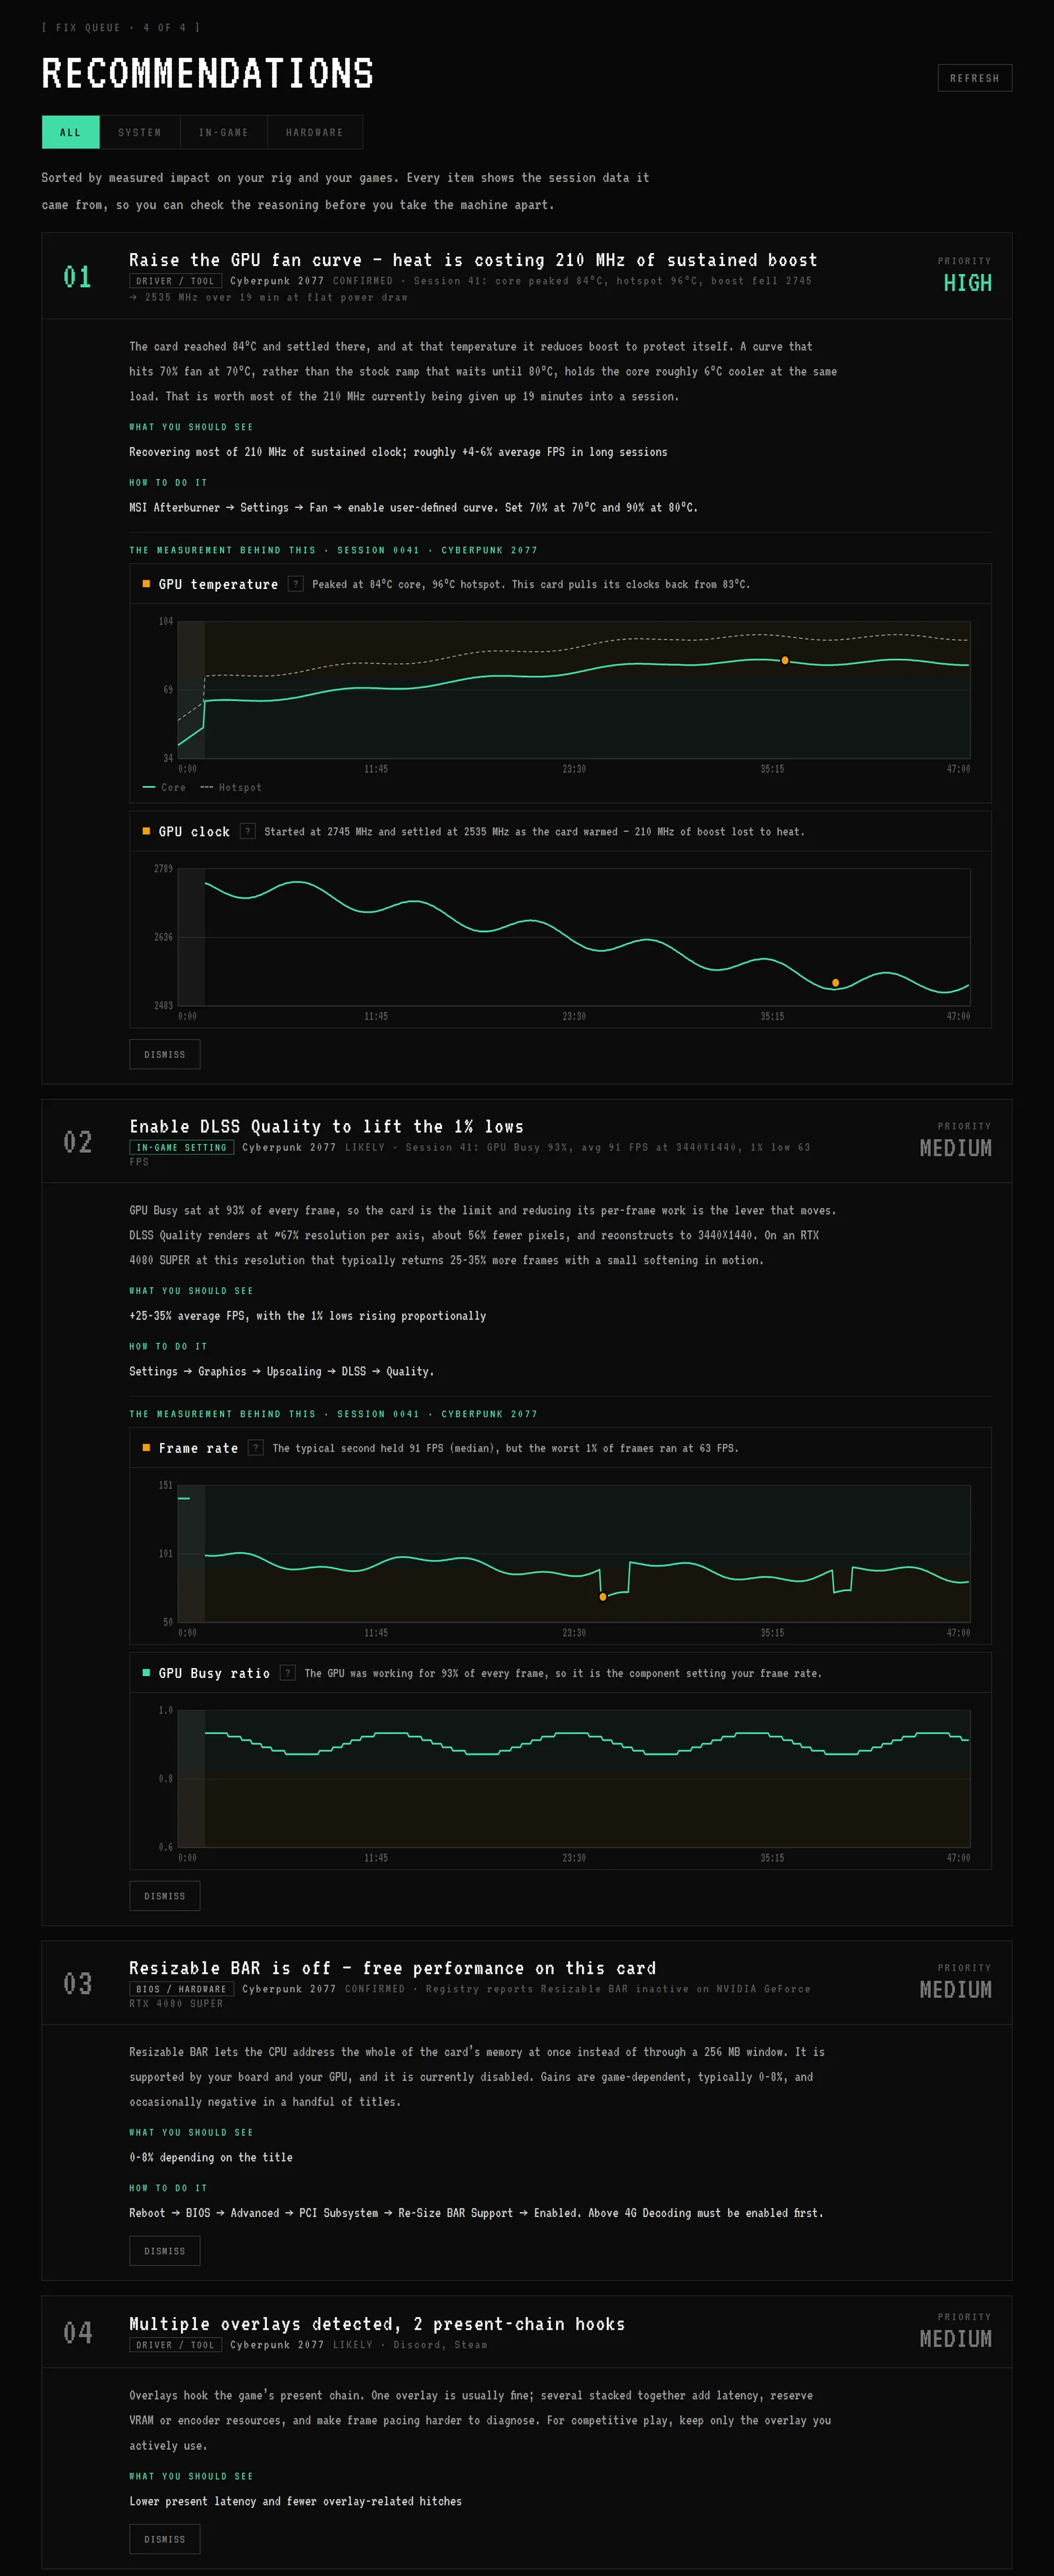
Task: Toggle the Hotspot series in temperature legend
Action: coord(231,787)
